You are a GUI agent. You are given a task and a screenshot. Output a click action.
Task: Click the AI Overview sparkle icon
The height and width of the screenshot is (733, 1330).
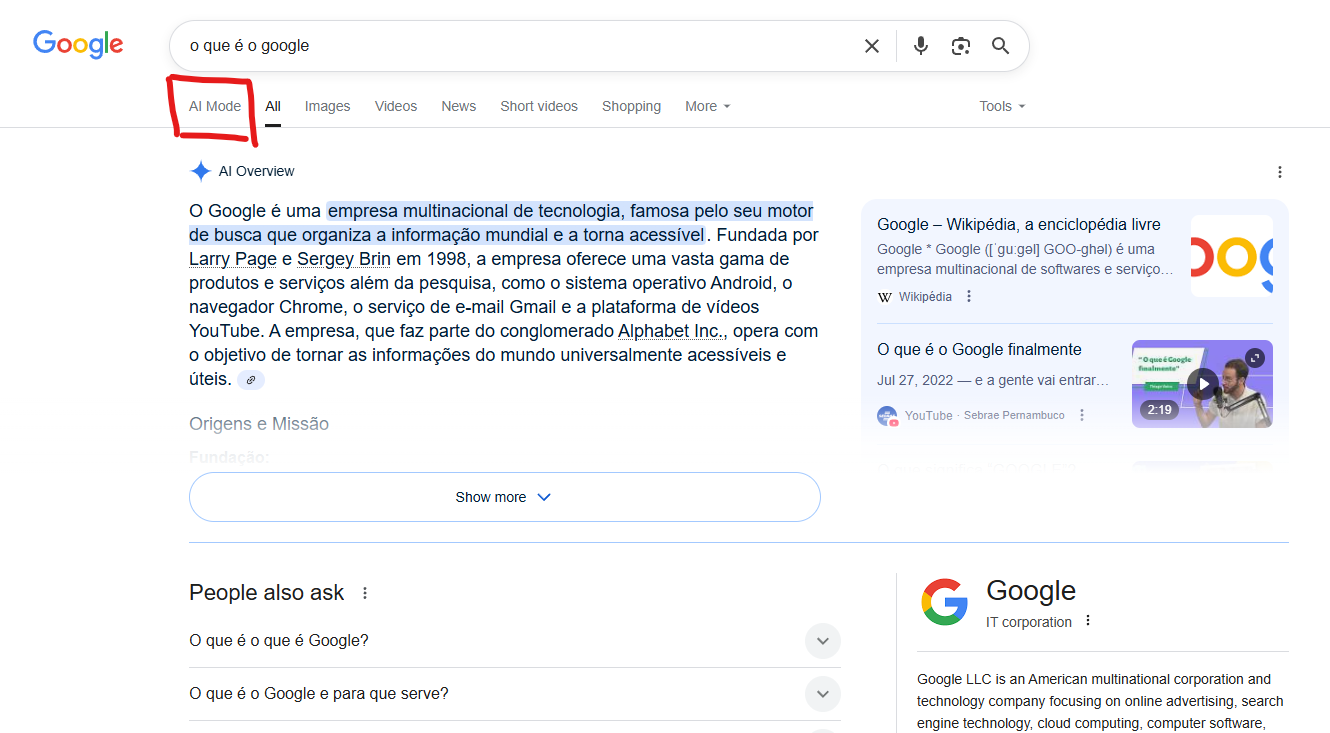click(200, 170)
